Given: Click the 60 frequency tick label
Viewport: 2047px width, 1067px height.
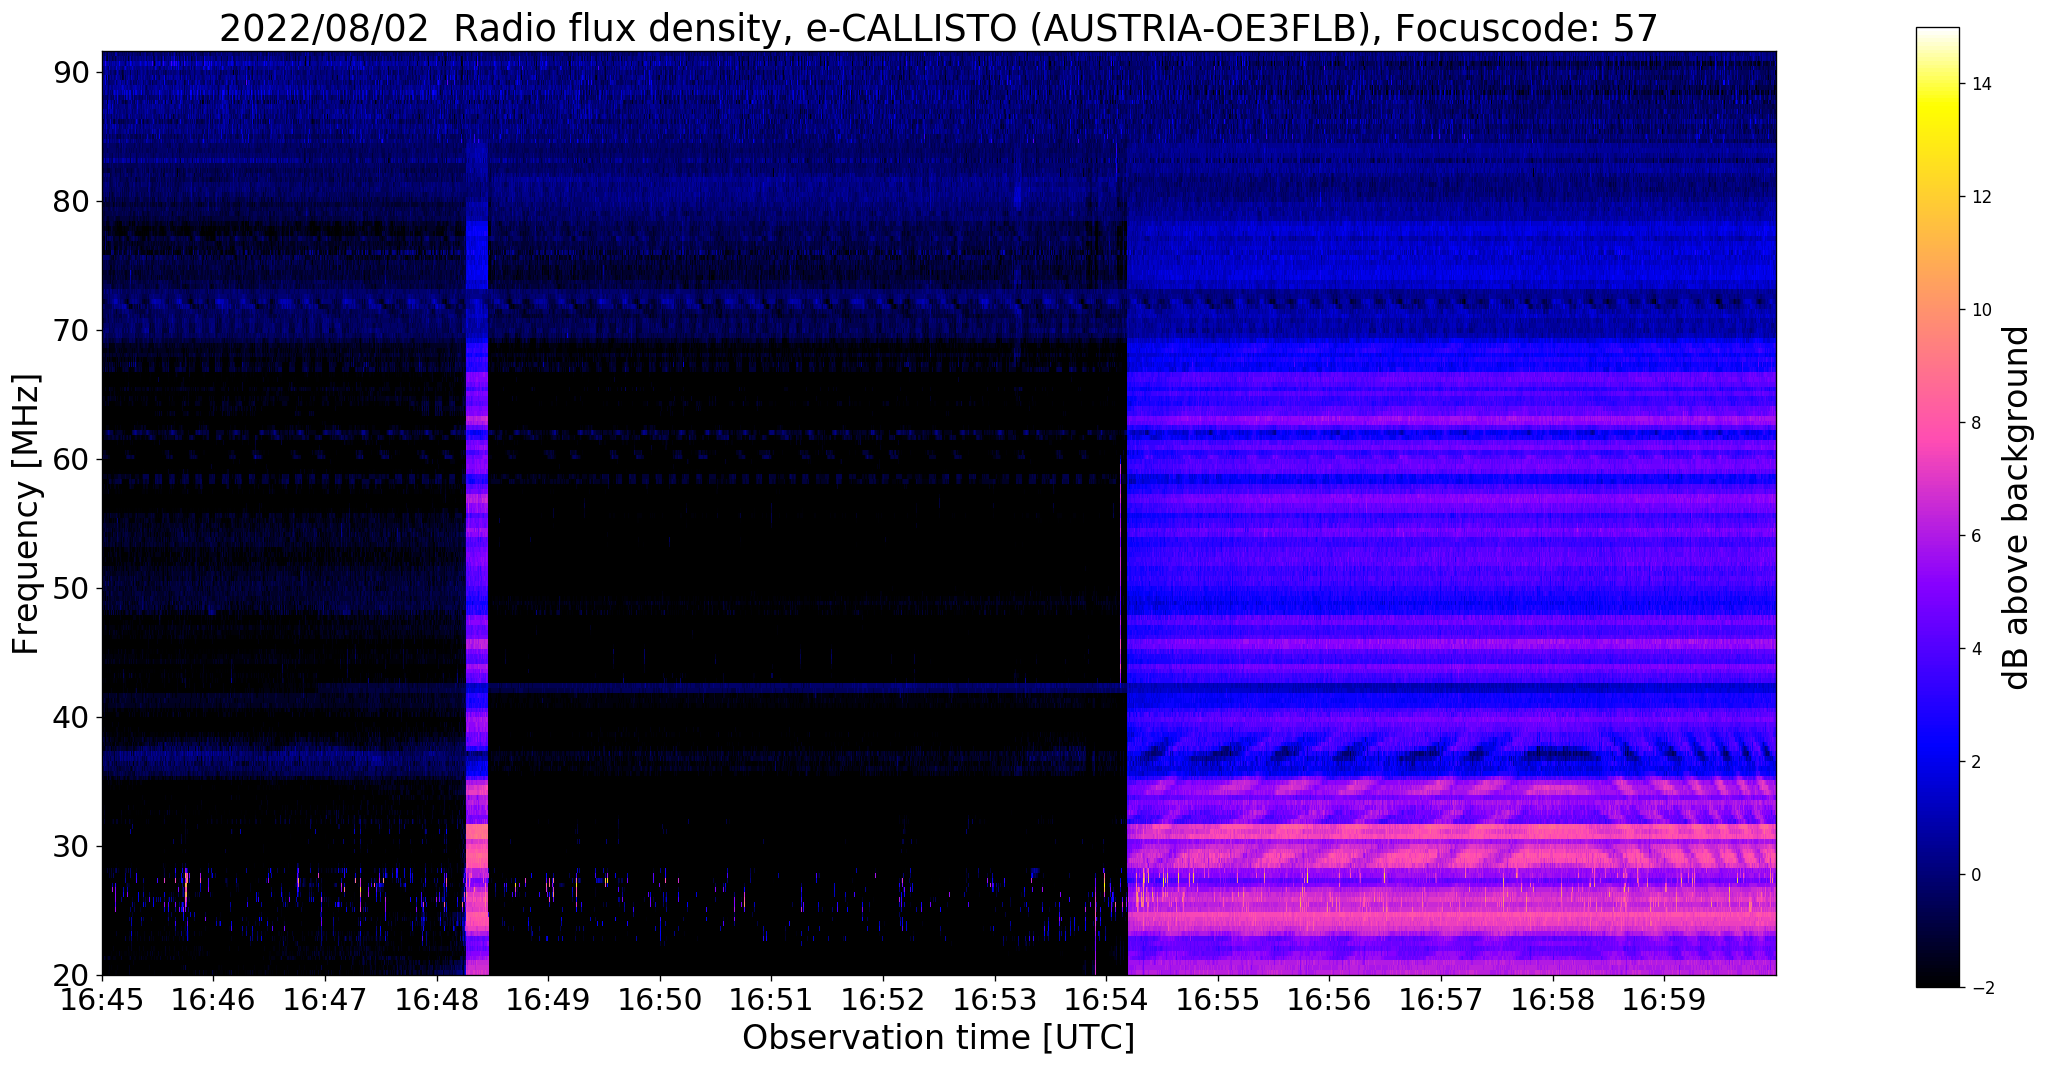Looking at the screenshot, I should click(x=71, y=459).
